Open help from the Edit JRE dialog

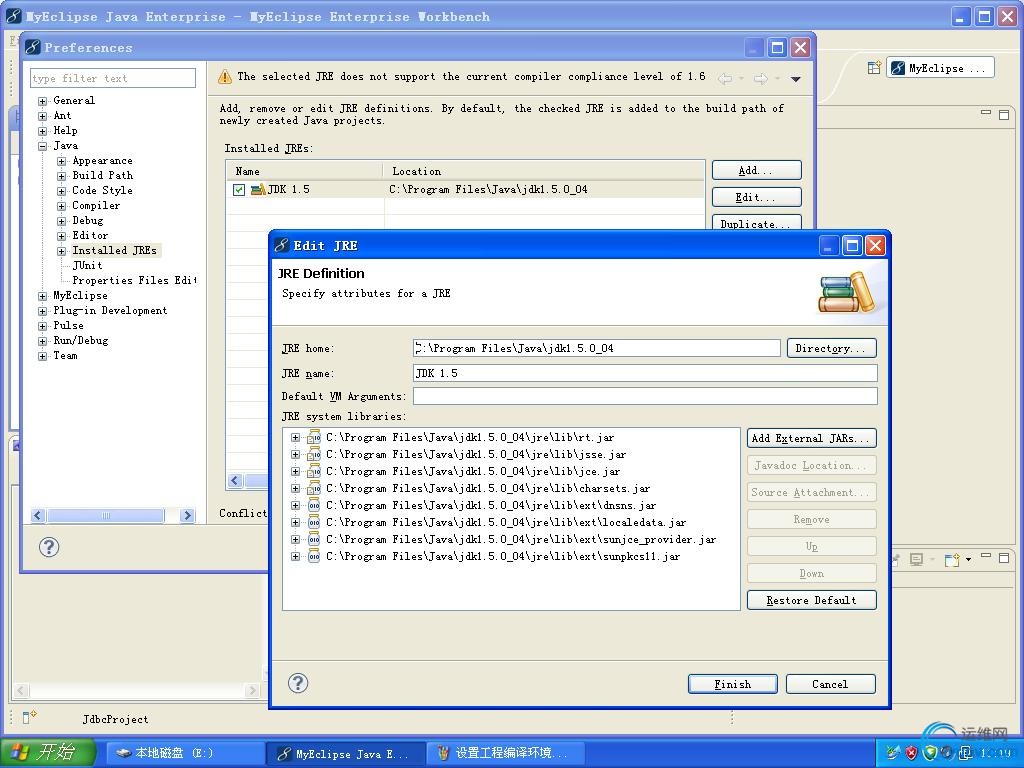(x=298, y=683)
